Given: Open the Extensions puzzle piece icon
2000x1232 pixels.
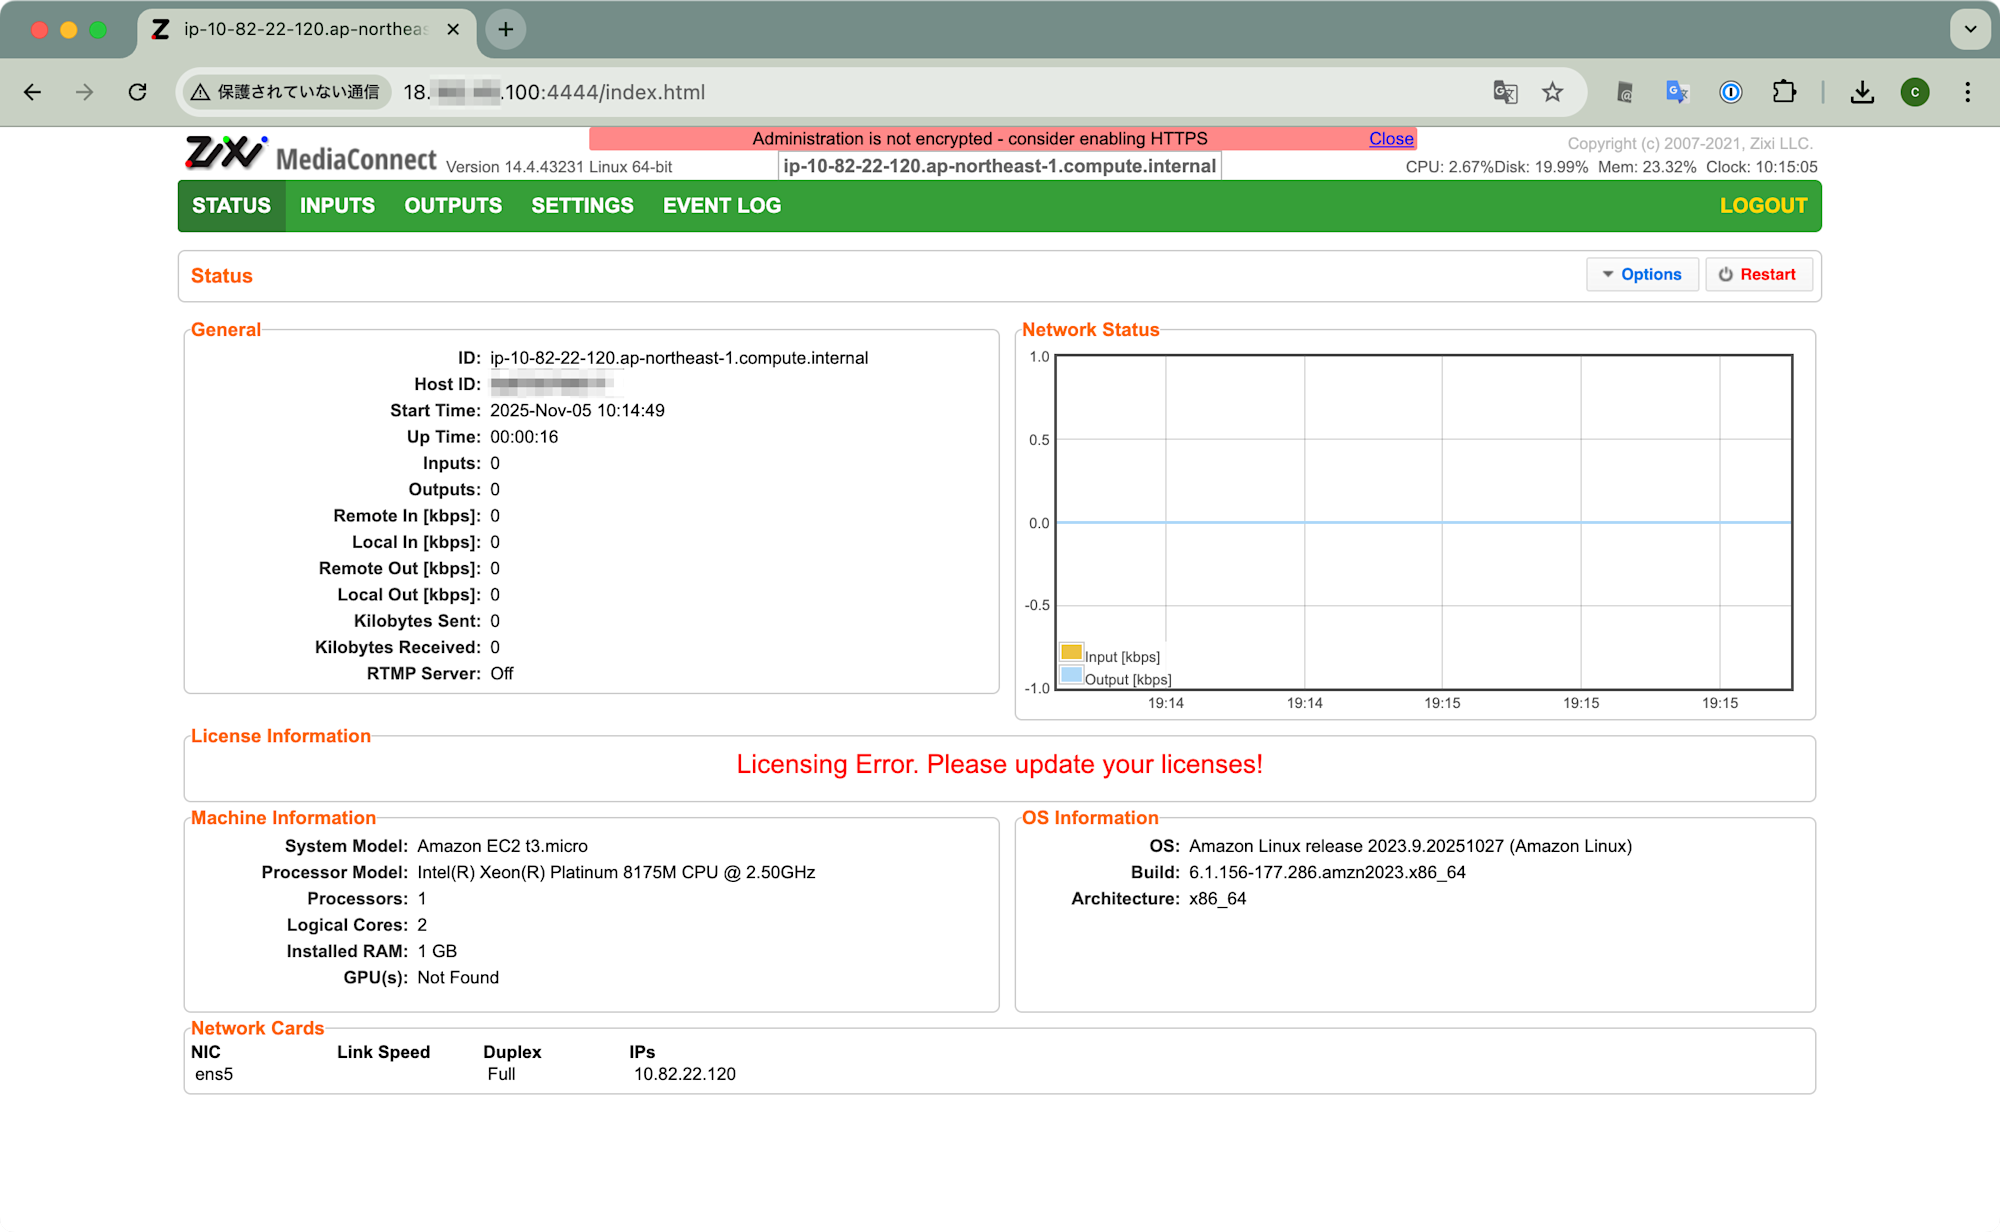Looking at the screenshot, I should 1784,92.
